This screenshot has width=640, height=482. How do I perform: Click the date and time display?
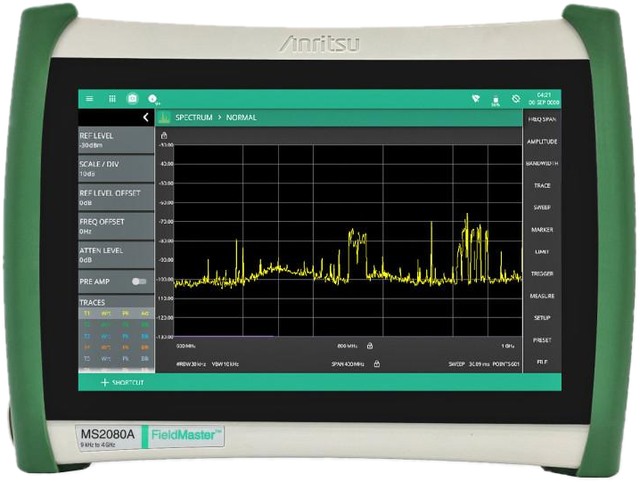pos(544,99)
